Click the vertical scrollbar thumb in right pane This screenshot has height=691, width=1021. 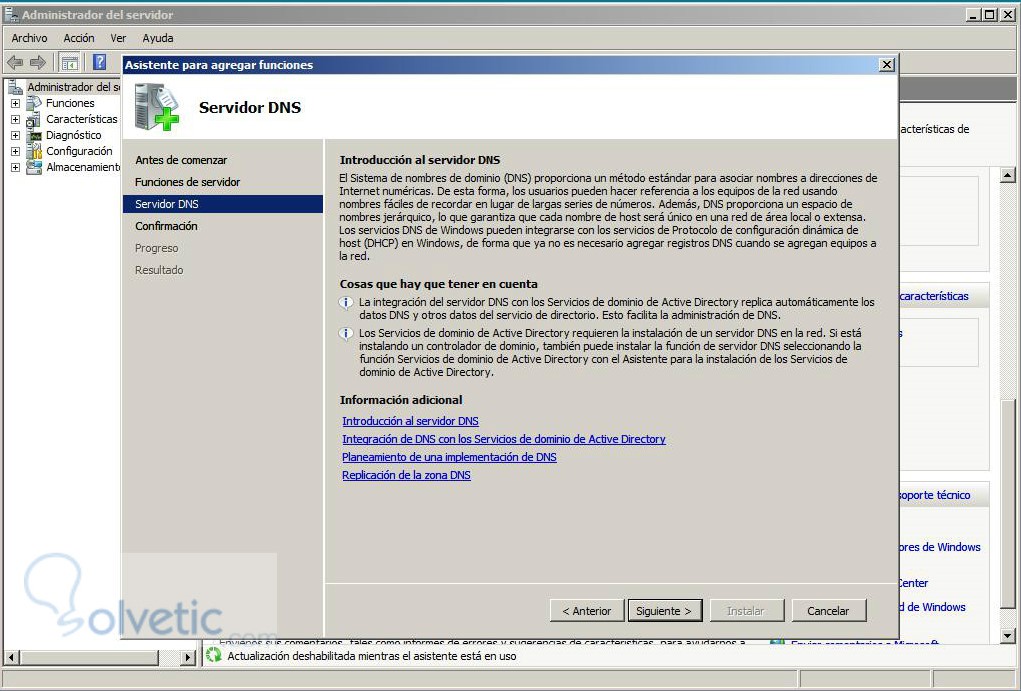[1007, 503]
